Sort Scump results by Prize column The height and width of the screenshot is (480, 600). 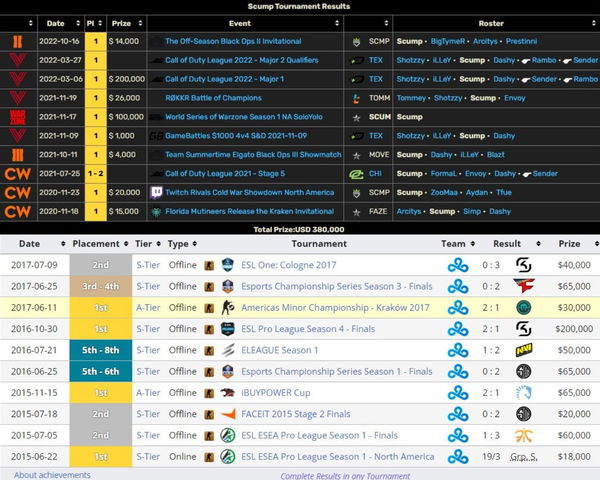click(x=140, y=23)
